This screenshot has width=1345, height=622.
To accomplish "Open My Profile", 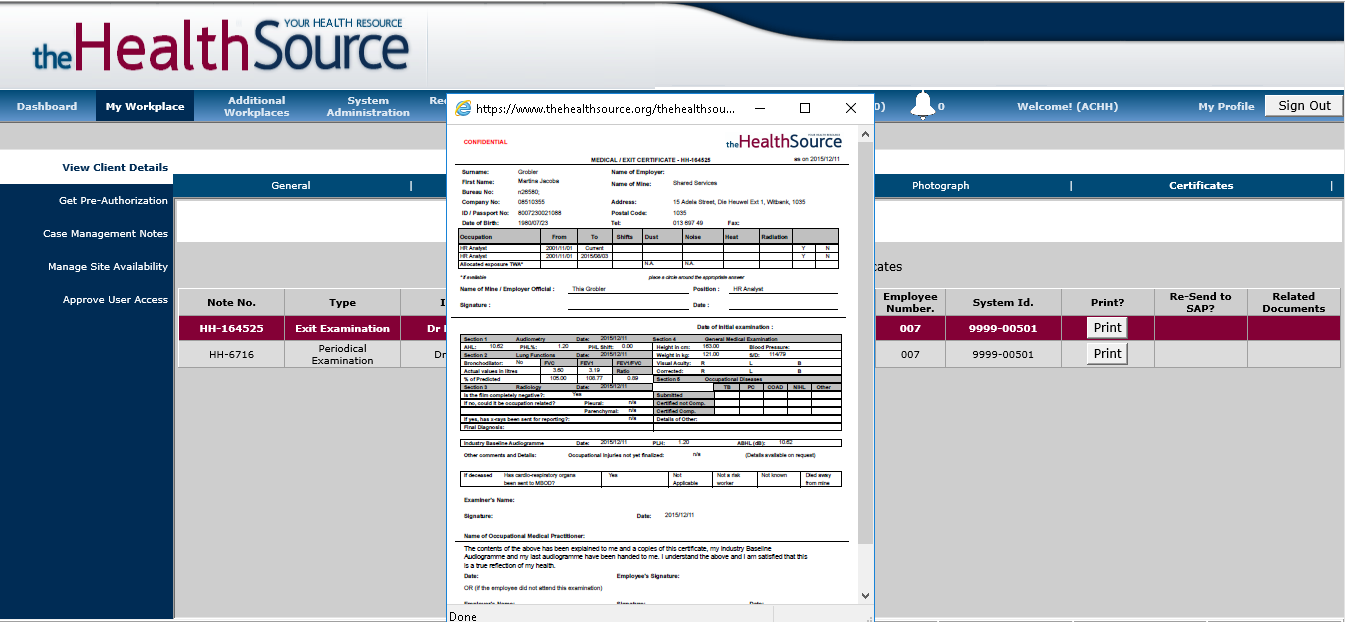I will tap(1226, 106).
